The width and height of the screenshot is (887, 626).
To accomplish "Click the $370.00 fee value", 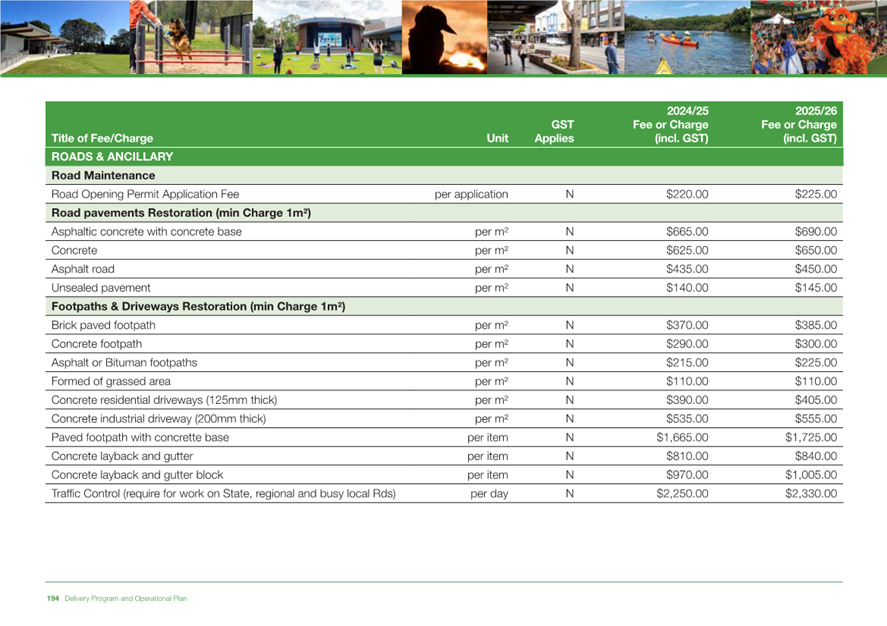I will (x=687, y=325).
